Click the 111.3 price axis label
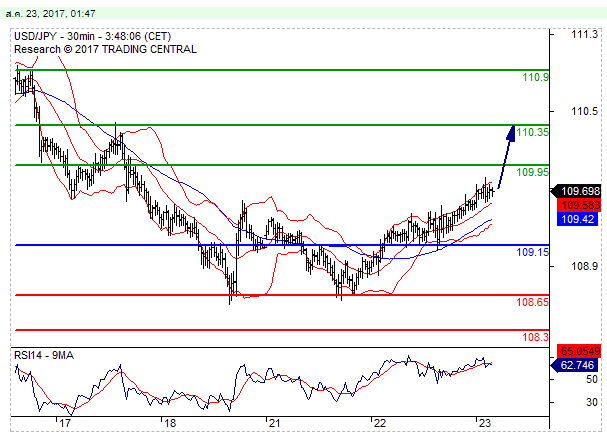The image size is (607, 444). pos(585,34)
